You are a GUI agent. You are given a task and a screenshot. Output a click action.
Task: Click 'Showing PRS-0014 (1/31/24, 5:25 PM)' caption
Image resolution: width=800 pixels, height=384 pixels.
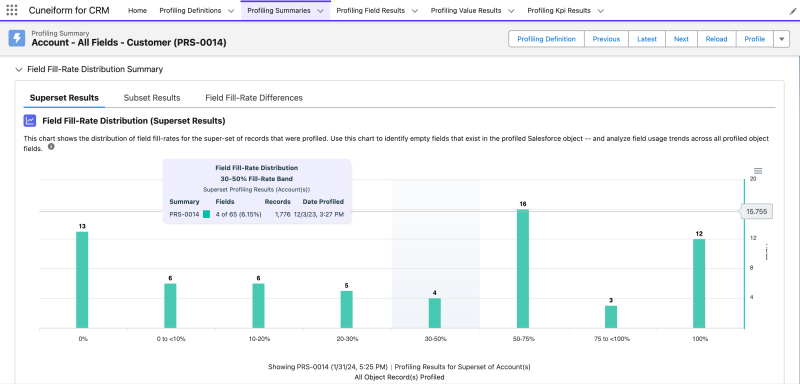click(x=328, y=367)
